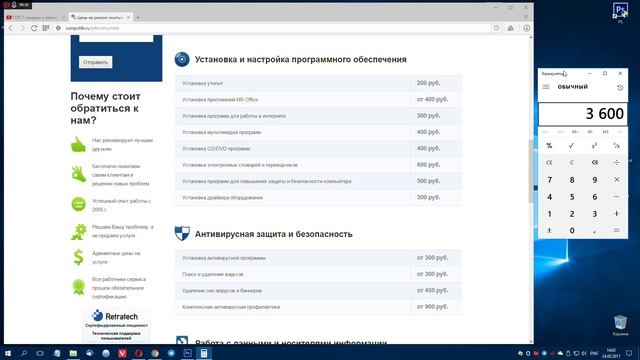Click the x squared key in Calculator
The height and width of the screenshot is (360, 640).
click(x=594, y=146)
